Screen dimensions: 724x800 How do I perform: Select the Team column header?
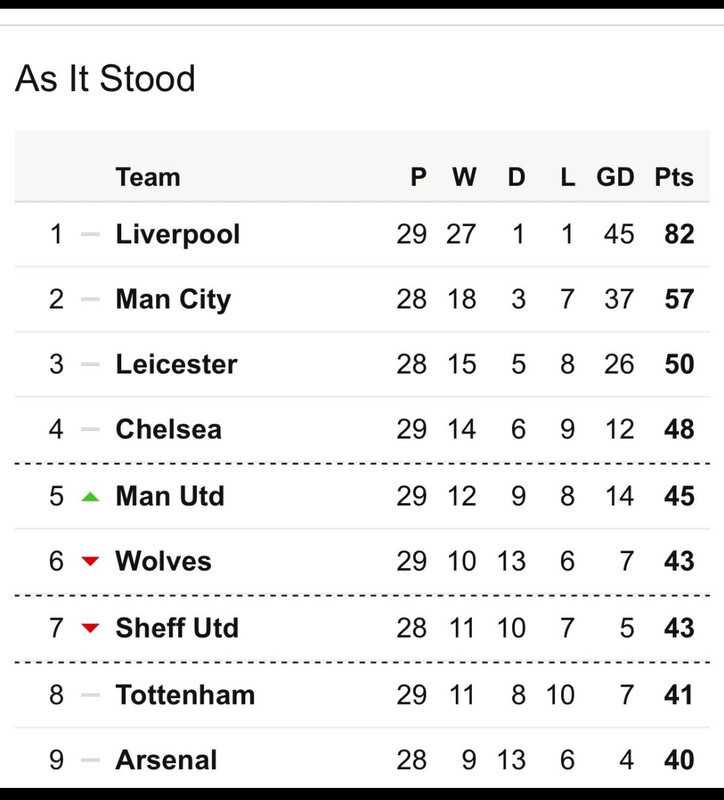148,178
